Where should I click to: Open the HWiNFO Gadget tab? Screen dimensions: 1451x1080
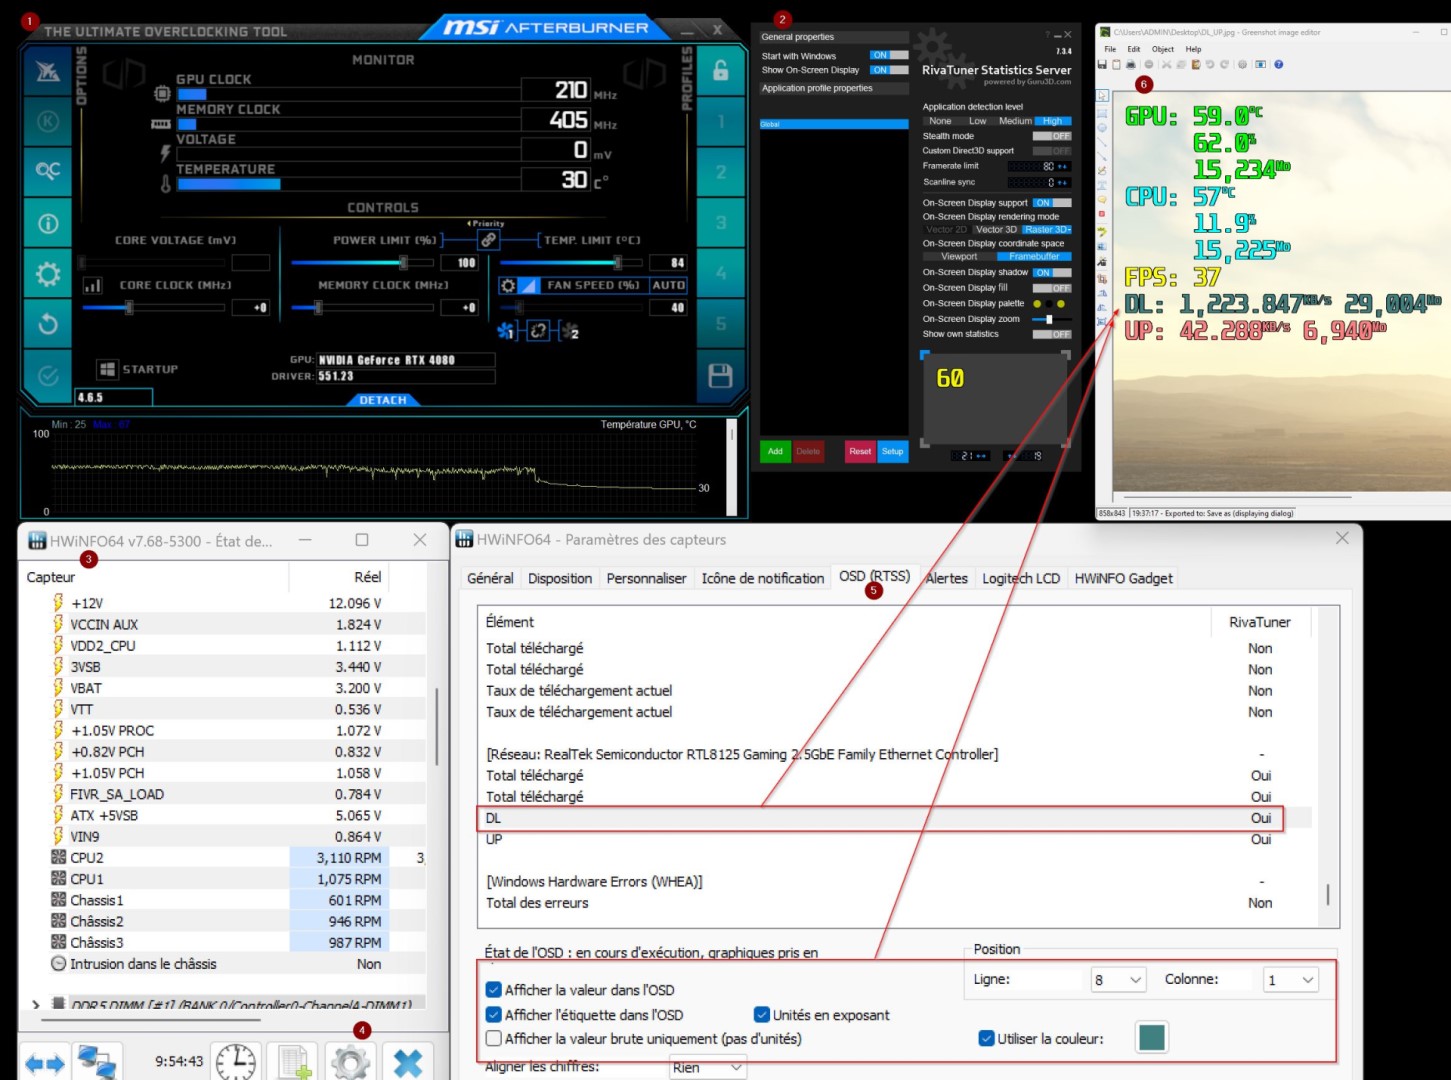(x=1123, y=578)
